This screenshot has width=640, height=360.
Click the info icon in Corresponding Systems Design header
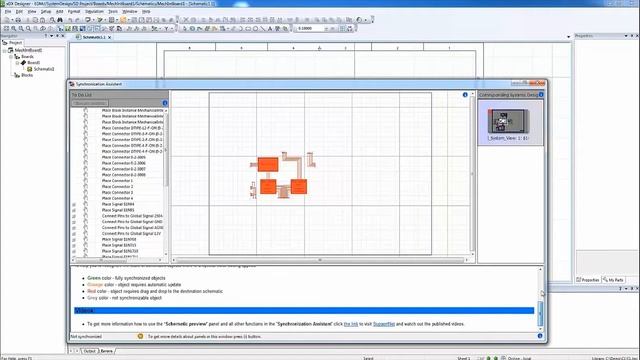coord(541,95)
